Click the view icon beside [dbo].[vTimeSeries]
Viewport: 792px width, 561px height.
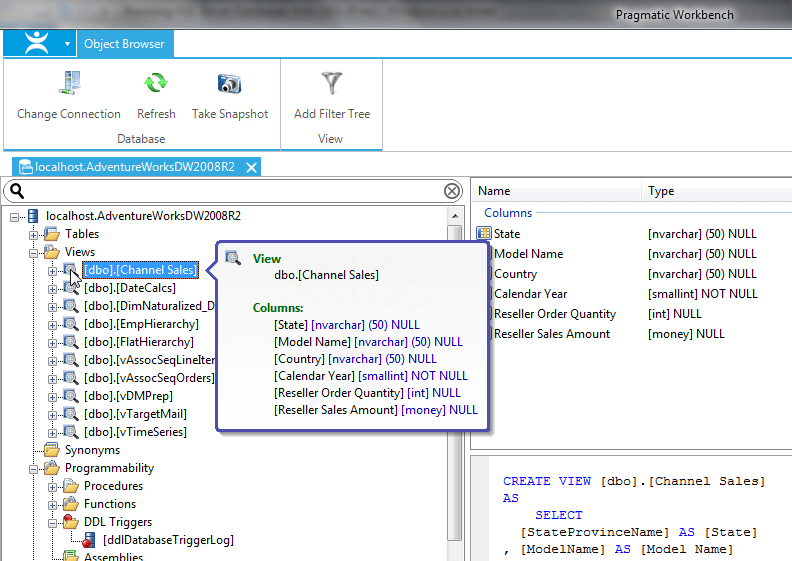pyautogui.click(x=71, y=432)
